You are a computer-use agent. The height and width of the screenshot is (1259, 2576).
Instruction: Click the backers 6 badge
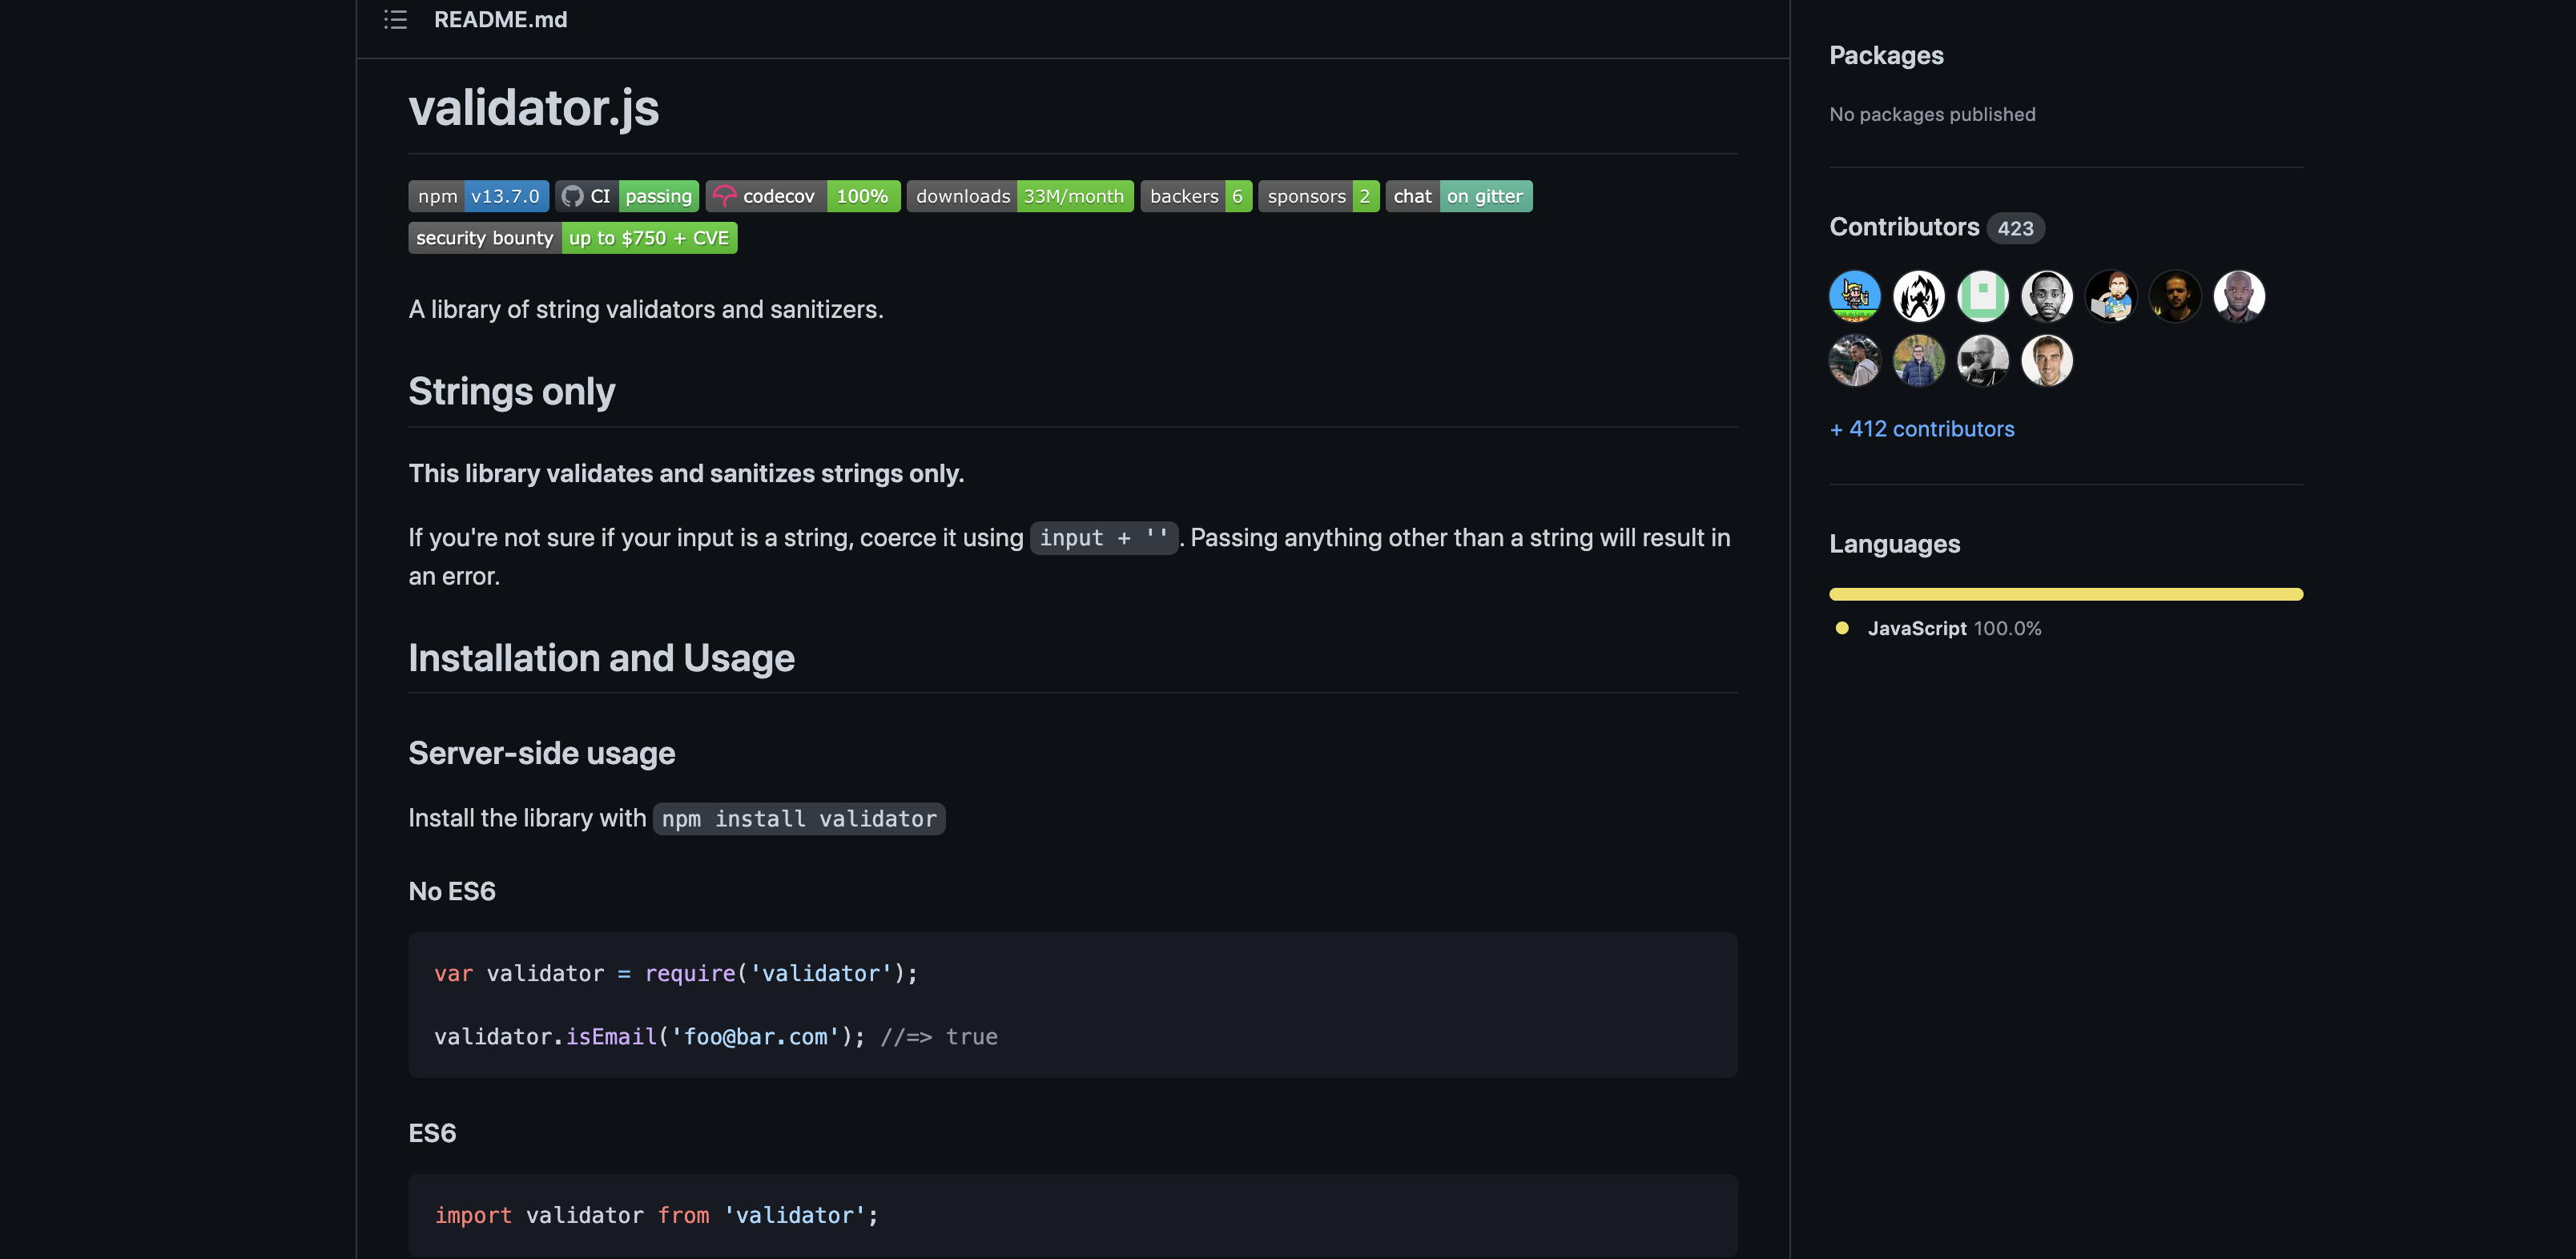coord(1196,196)
